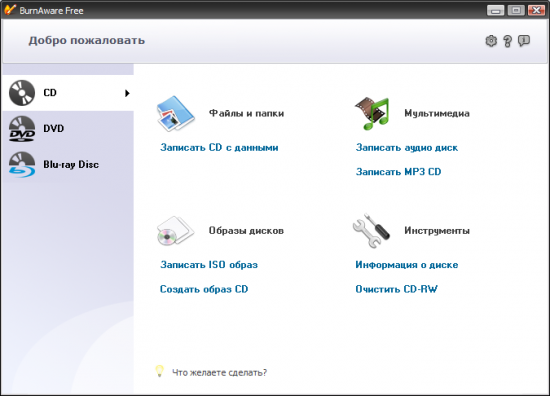This screenshot has width=550, height=396.
Task: Open Создать образ CD
Action: [x=204, y=289]
